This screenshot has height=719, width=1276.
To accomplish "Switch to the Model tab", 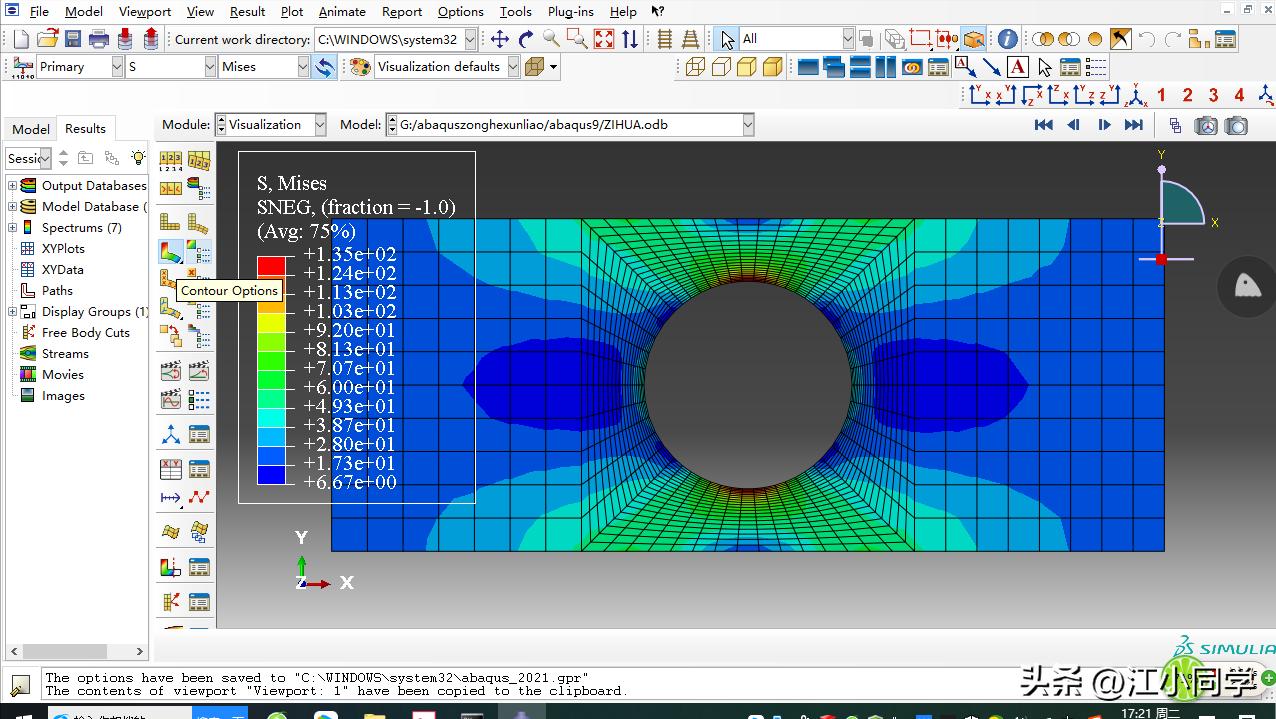I will coord(30,129).
